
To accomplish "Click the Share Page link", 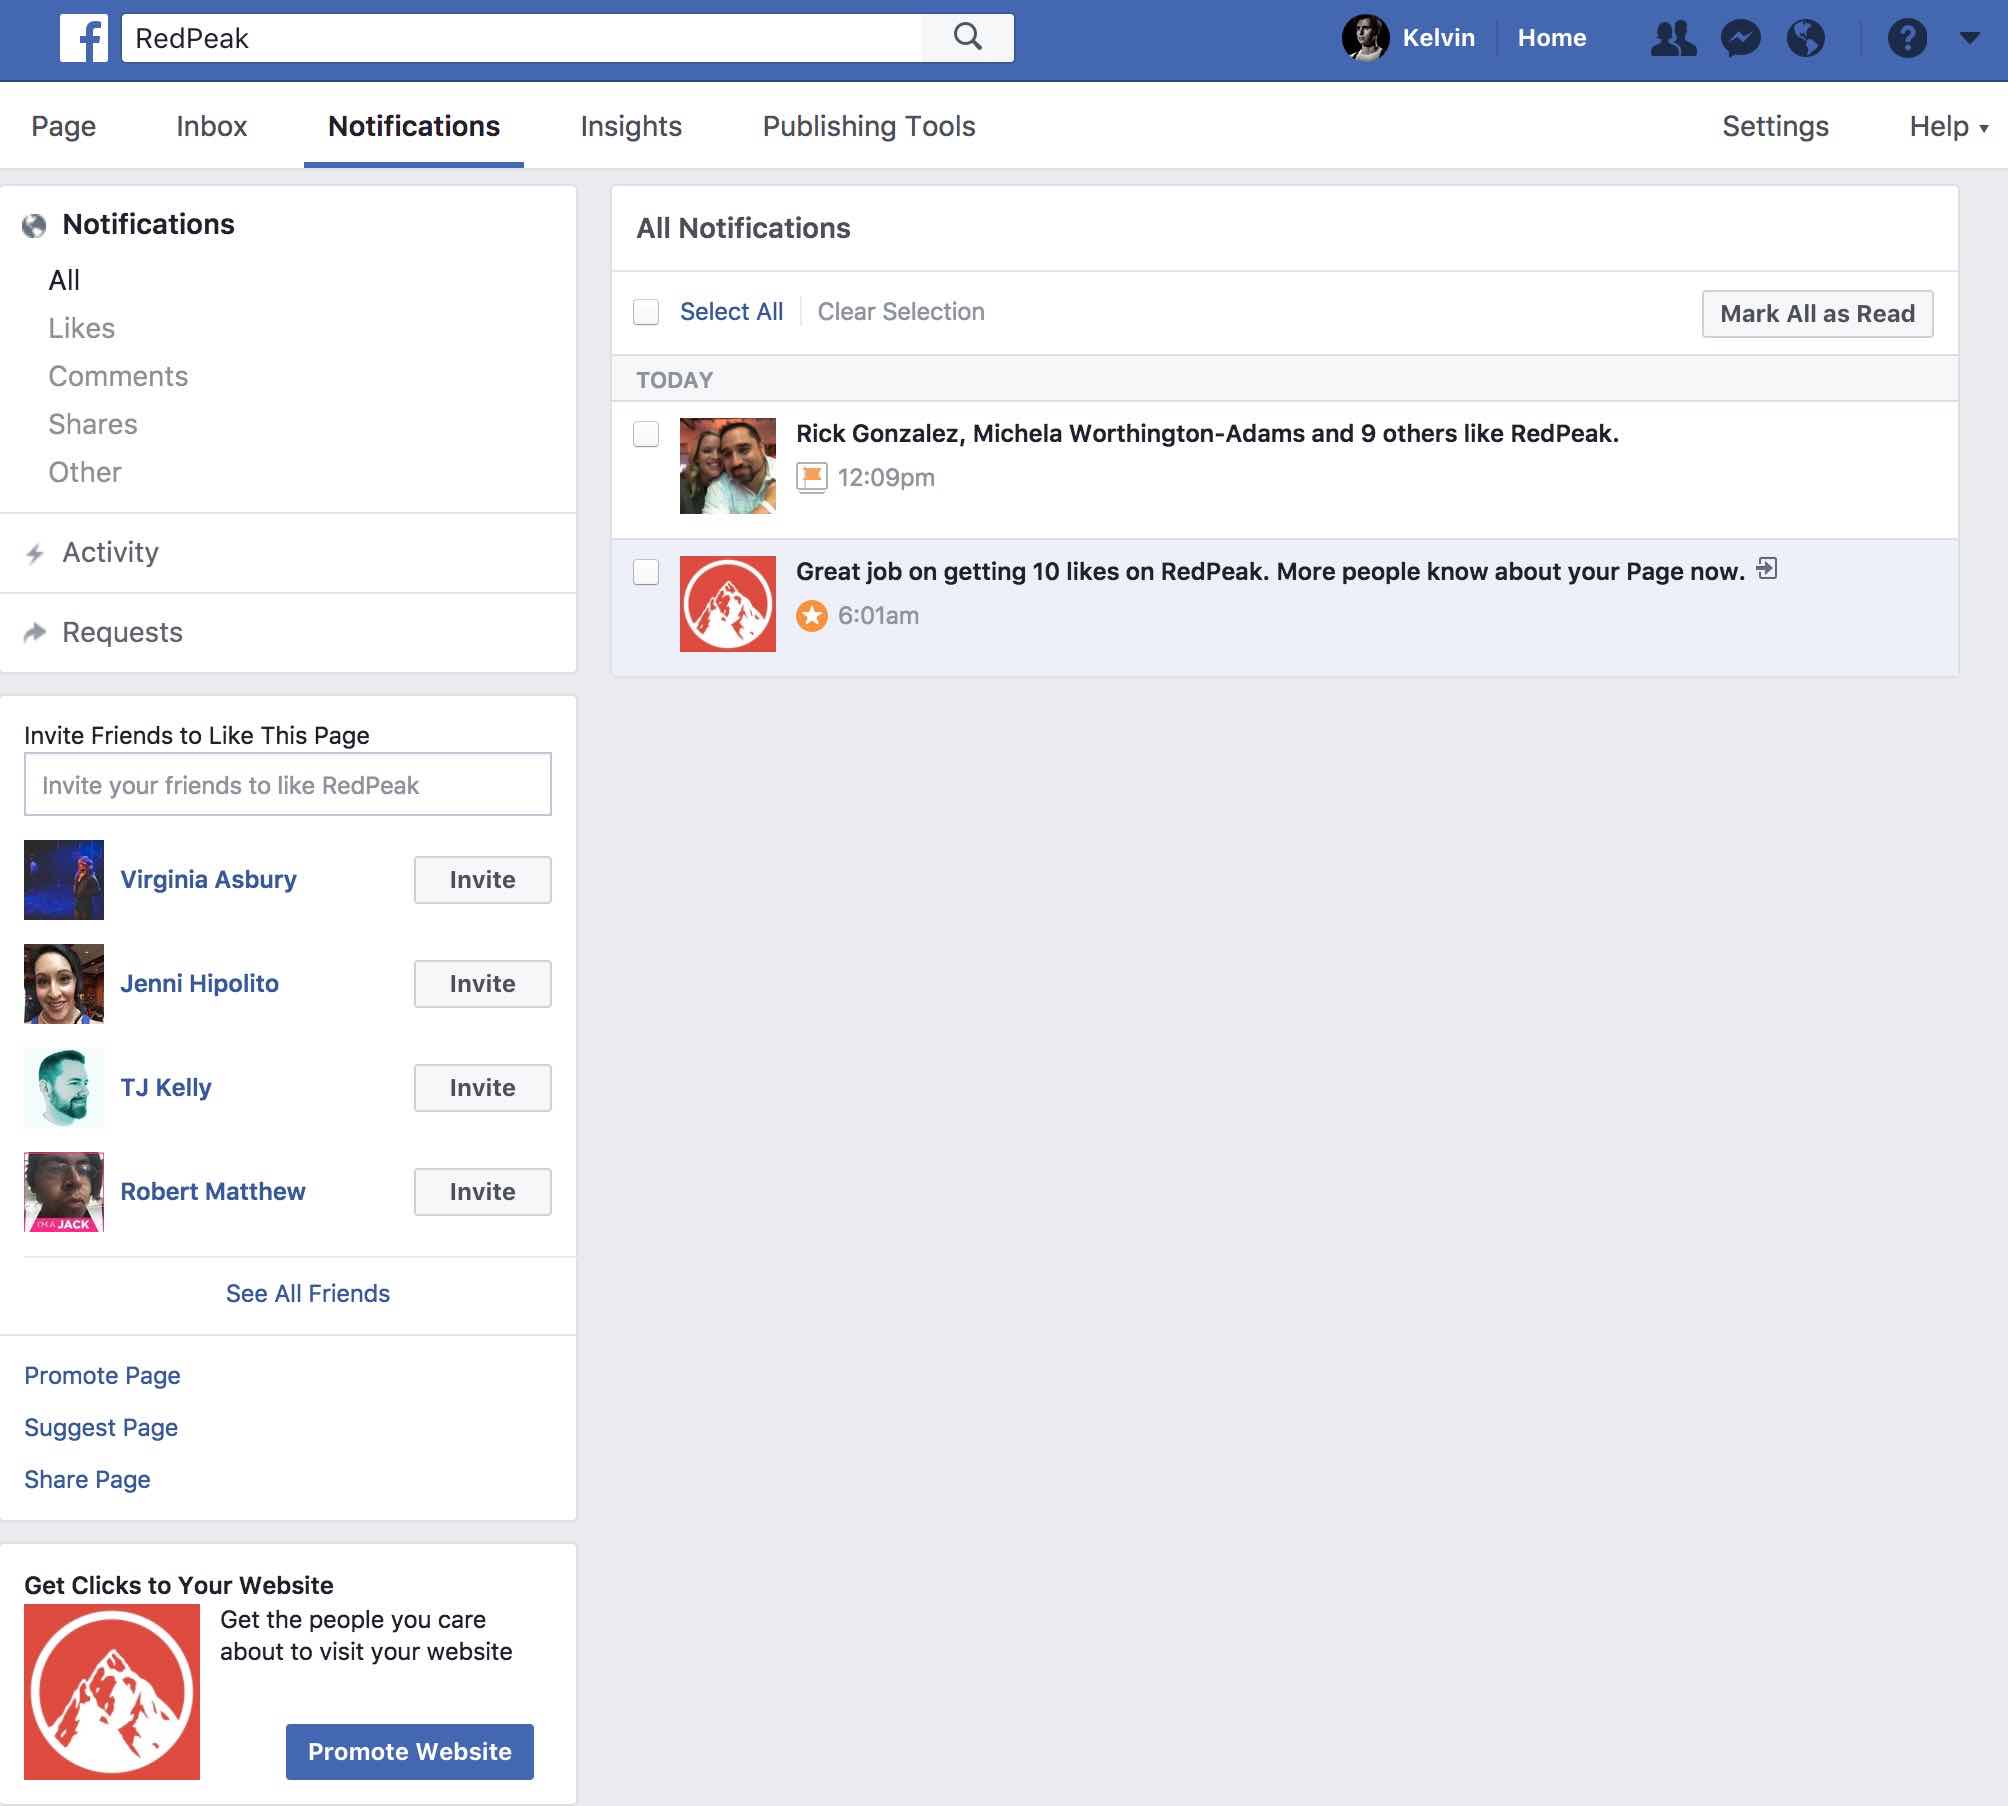I will [87, 1480].
